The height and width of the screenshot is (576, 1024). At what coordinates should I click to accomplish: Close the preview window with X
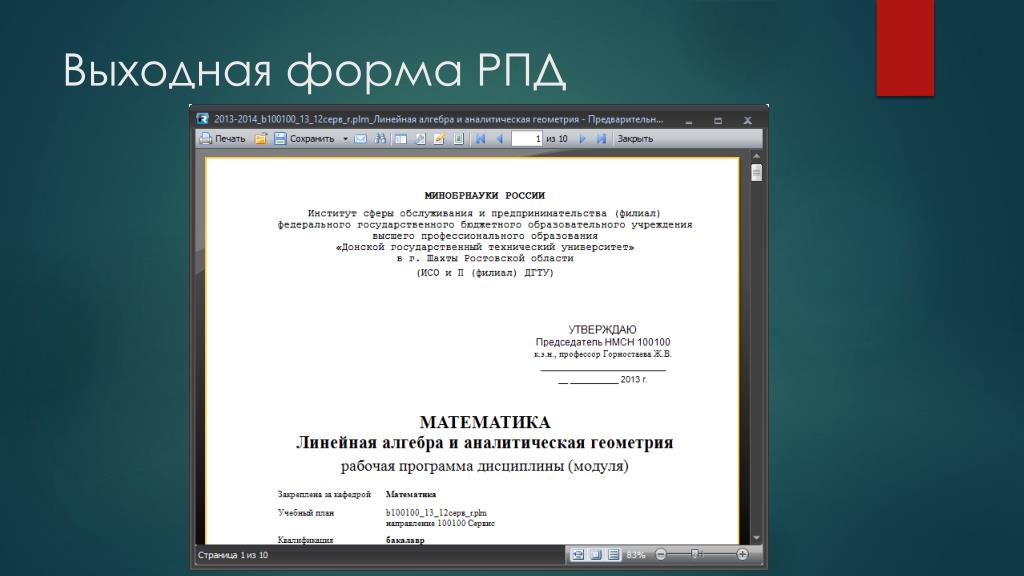pyautogui.click(x=748, y=121)
